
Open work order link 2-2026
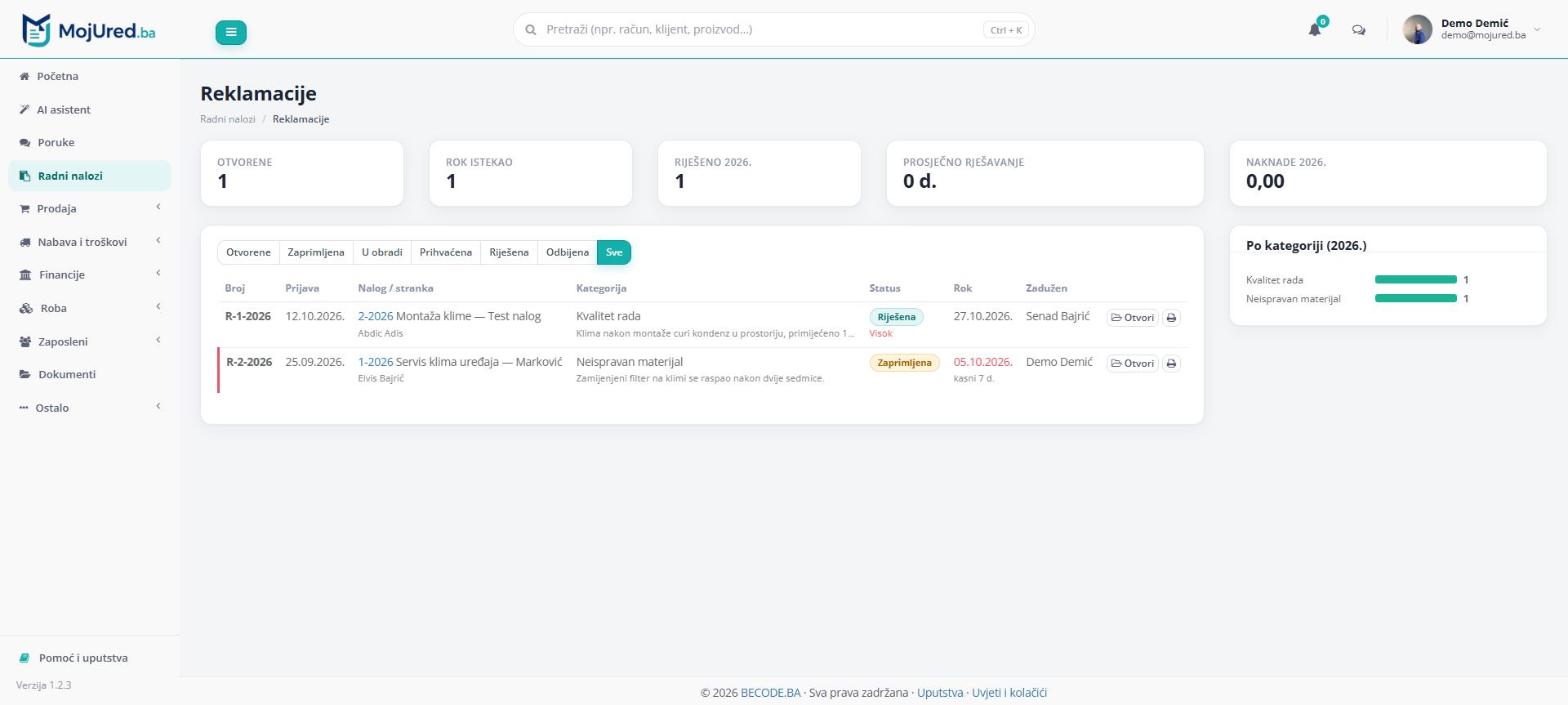pos(375,316)
